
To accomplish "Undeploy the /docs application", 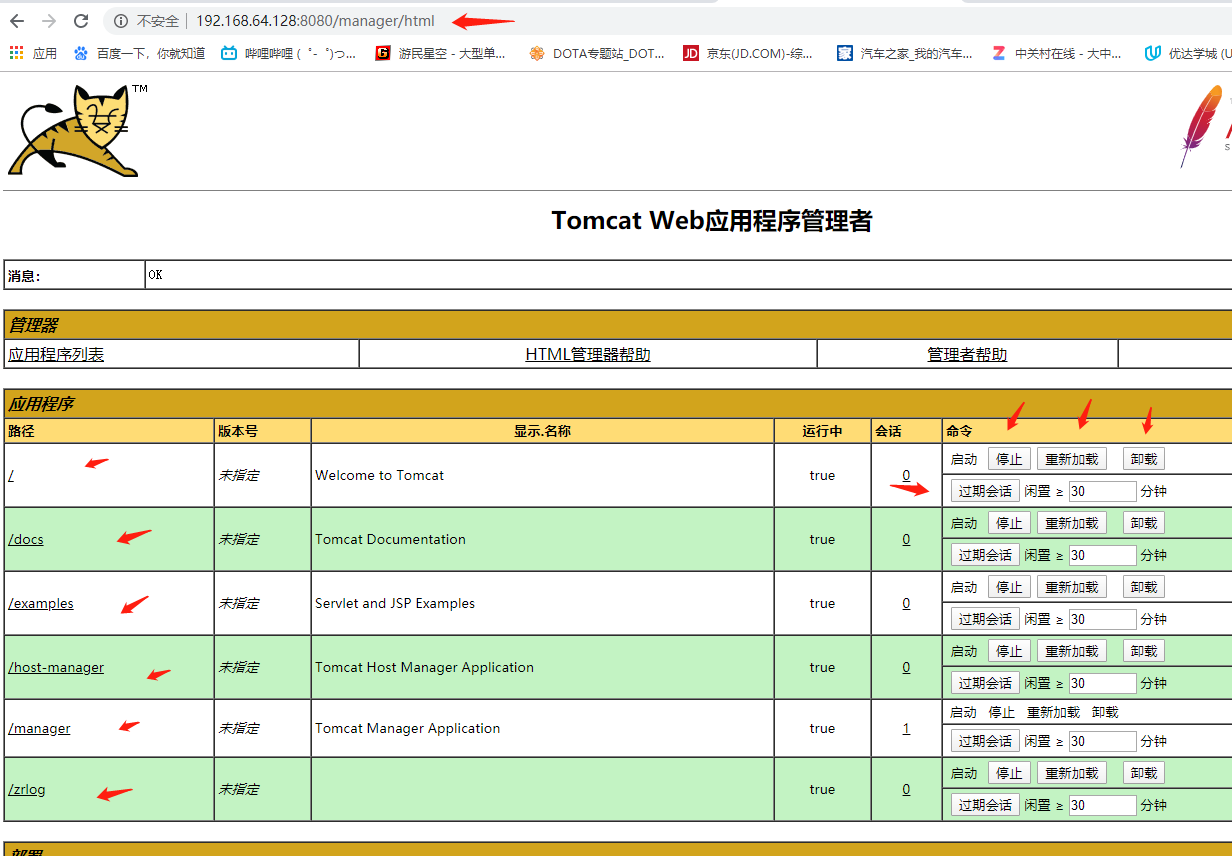I will coord(1144,523).
